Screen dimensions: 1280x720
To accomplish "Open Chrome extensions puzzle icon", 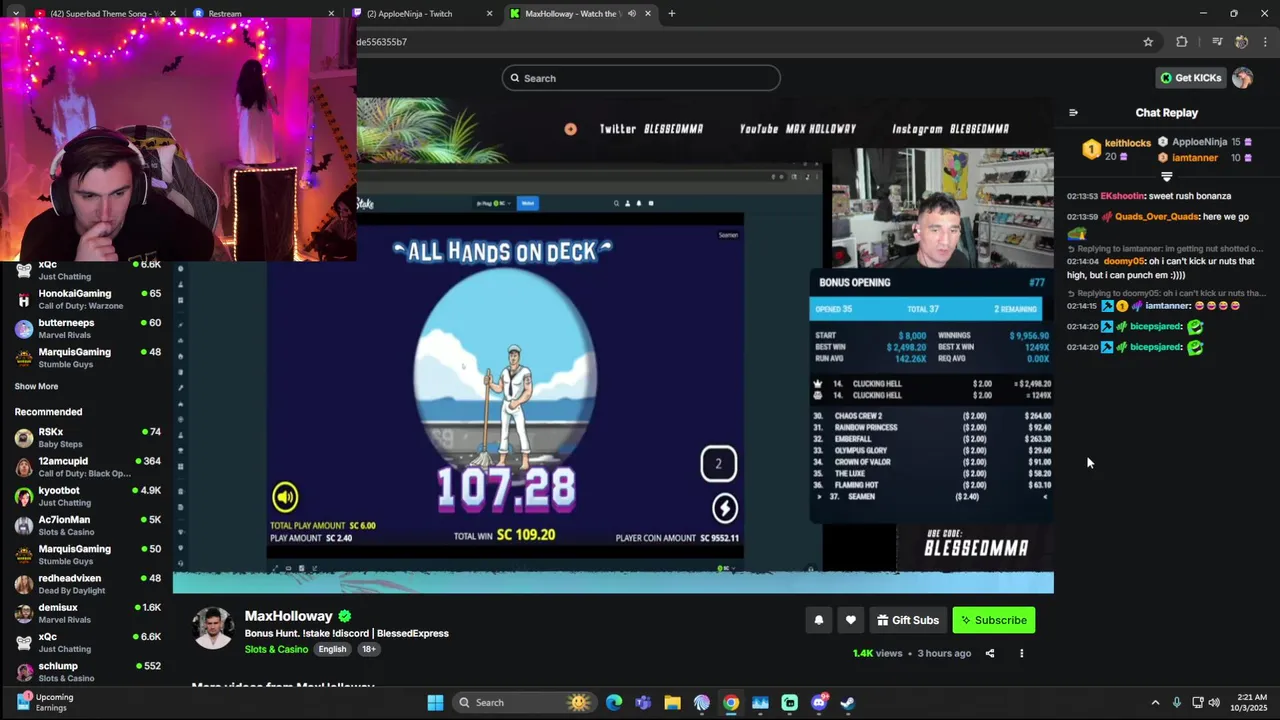I will [x=1182, y=42].
